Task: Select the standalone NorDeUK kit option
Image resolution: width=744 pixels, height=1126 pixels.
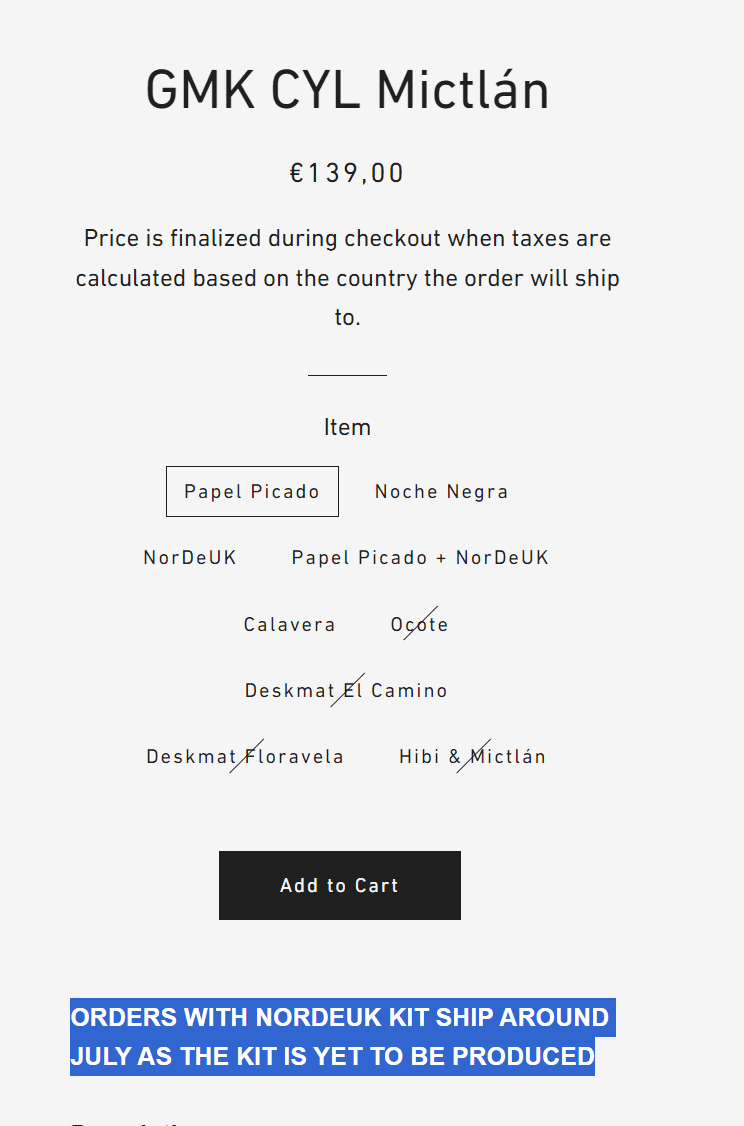Action: (190, 558)
